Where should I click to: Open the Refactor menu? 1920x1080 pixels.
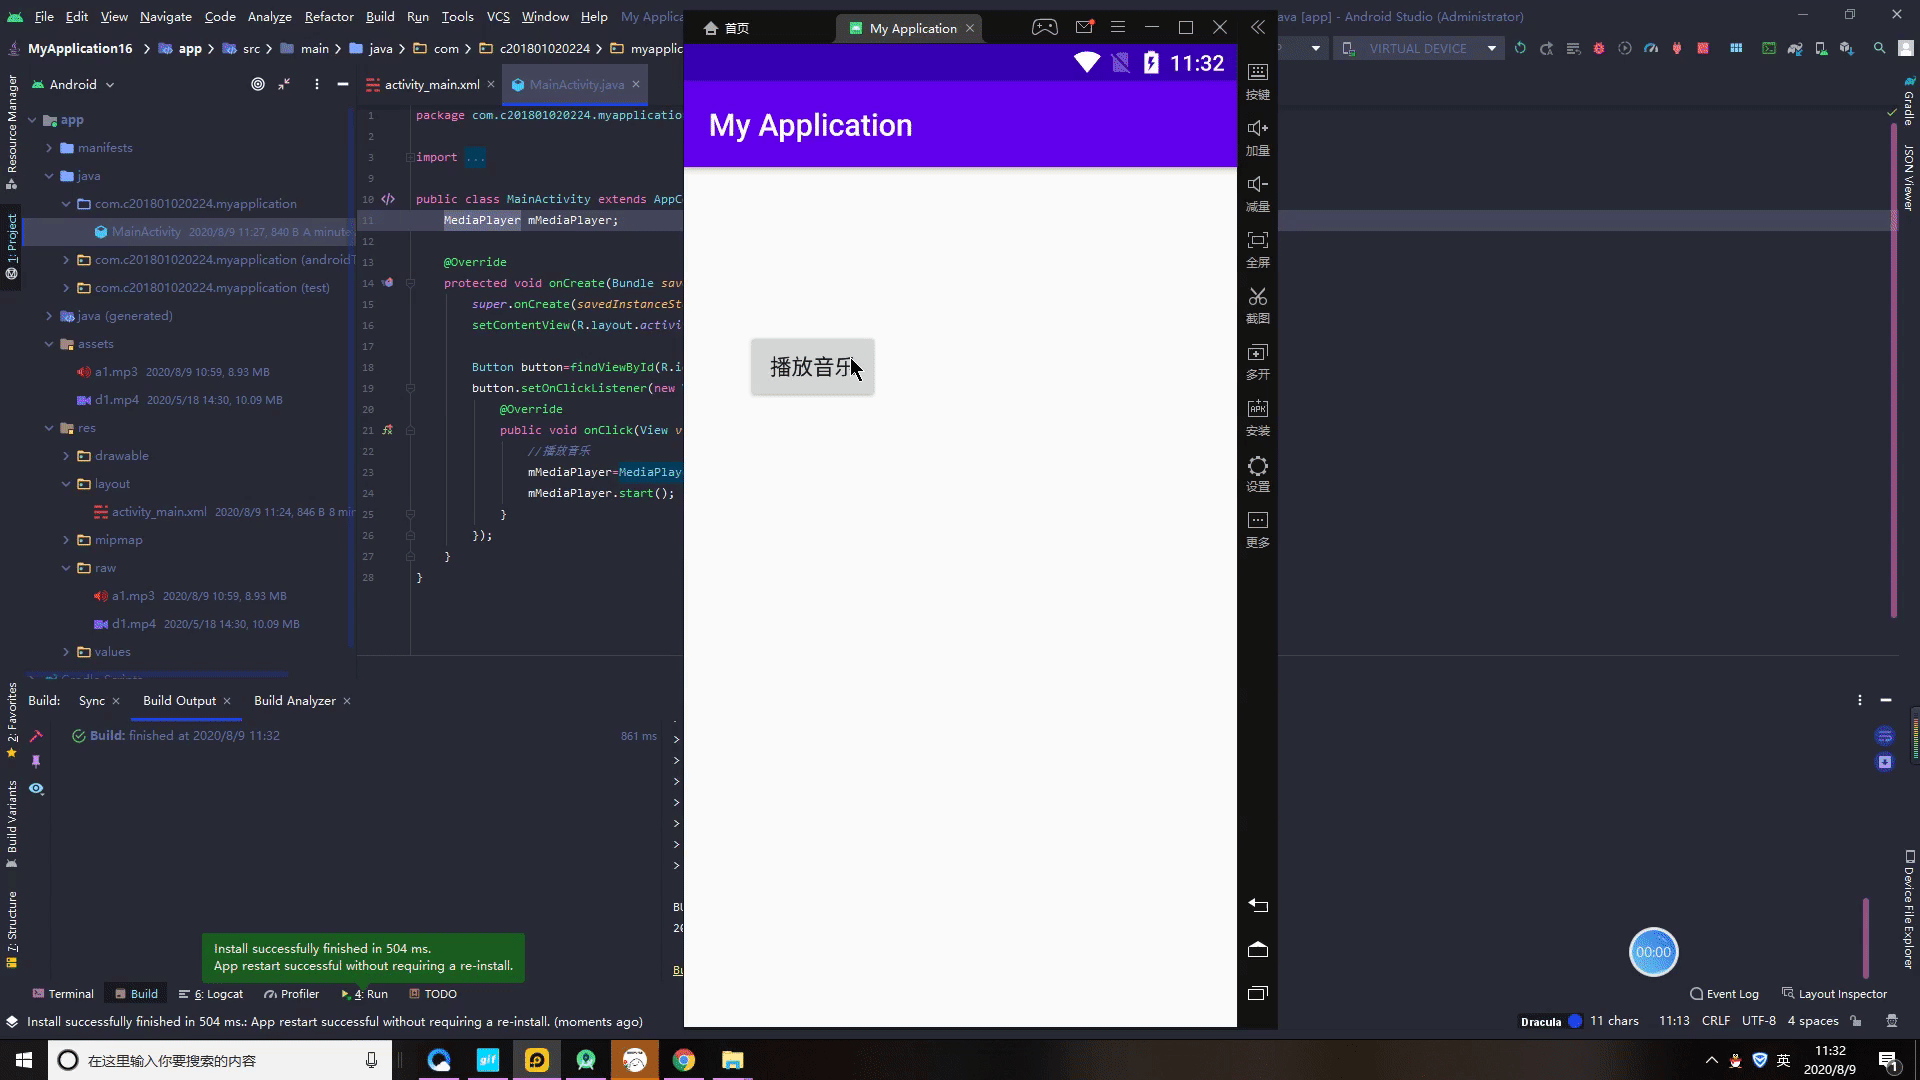tap(328, 16)
